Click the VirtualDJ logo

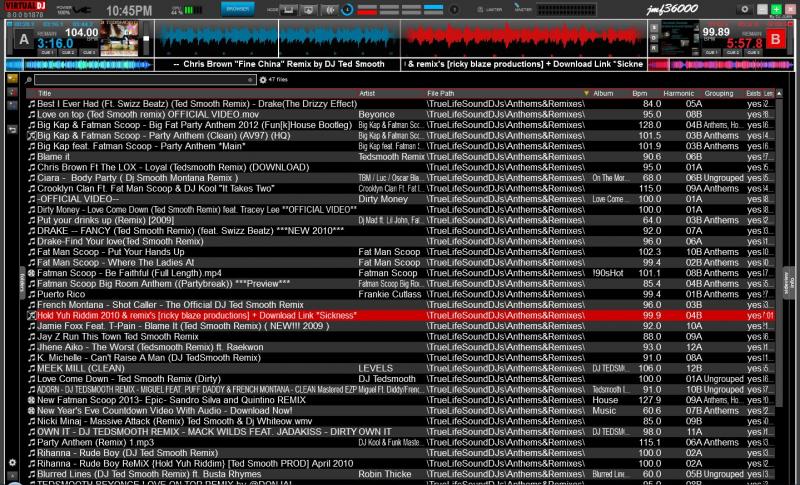[25, 6]
